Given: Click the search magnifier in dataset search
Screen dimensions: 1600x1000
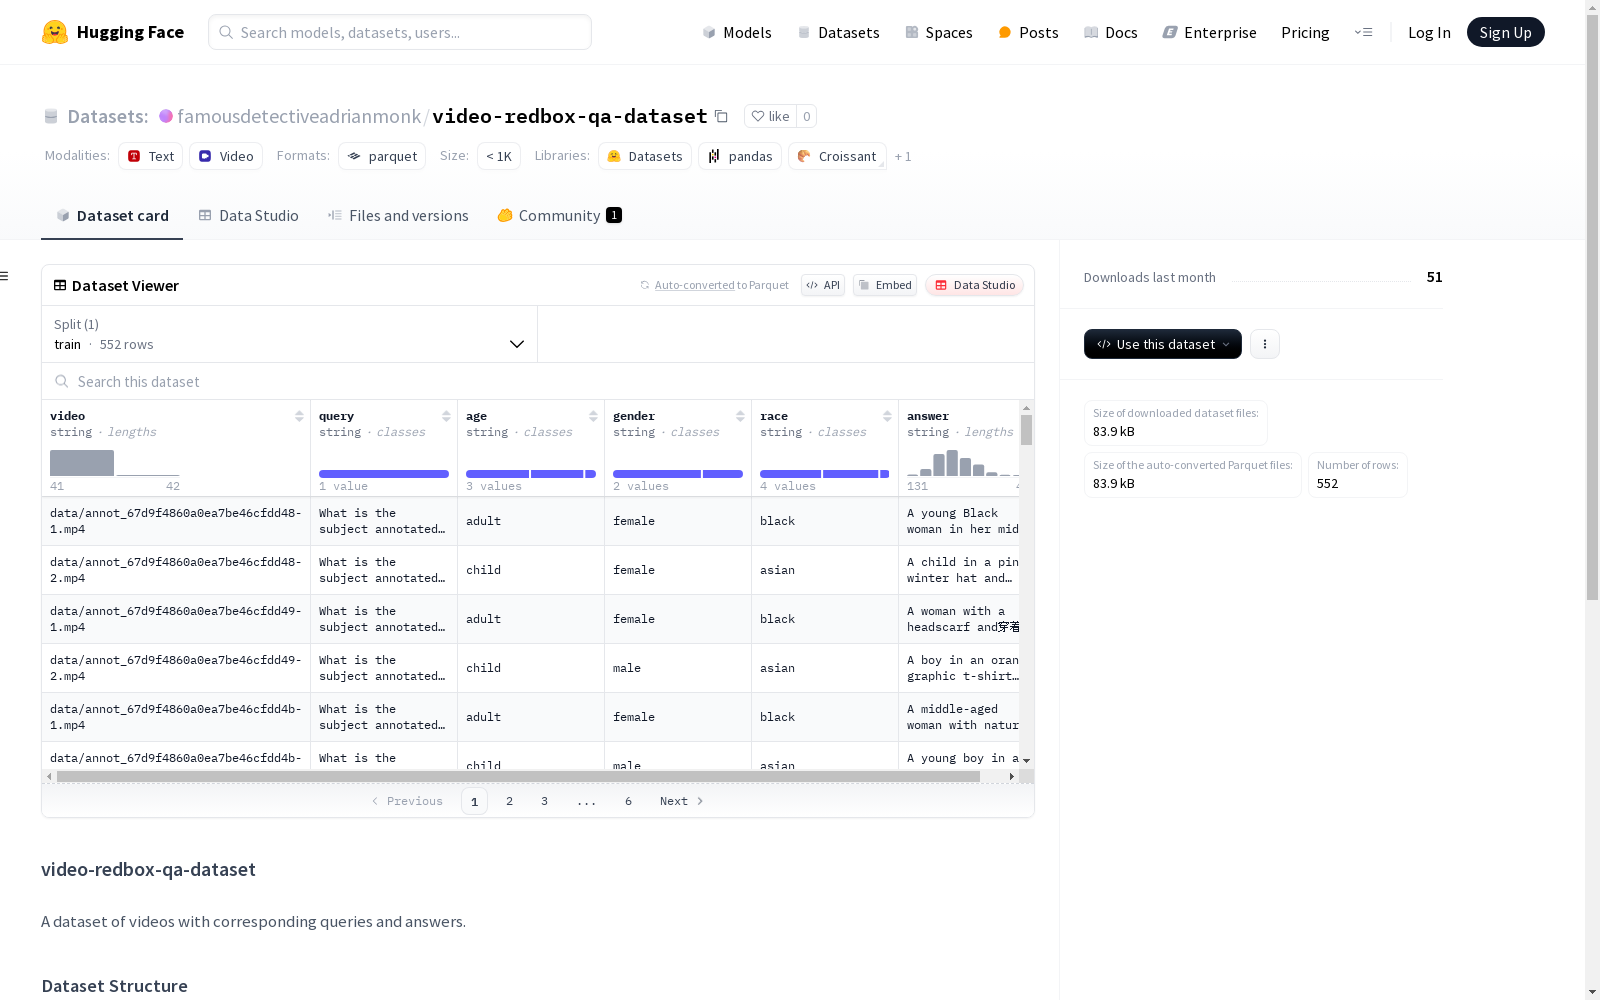Looking at the screenshot, I should pyautogui.click(x=62, y=381).
